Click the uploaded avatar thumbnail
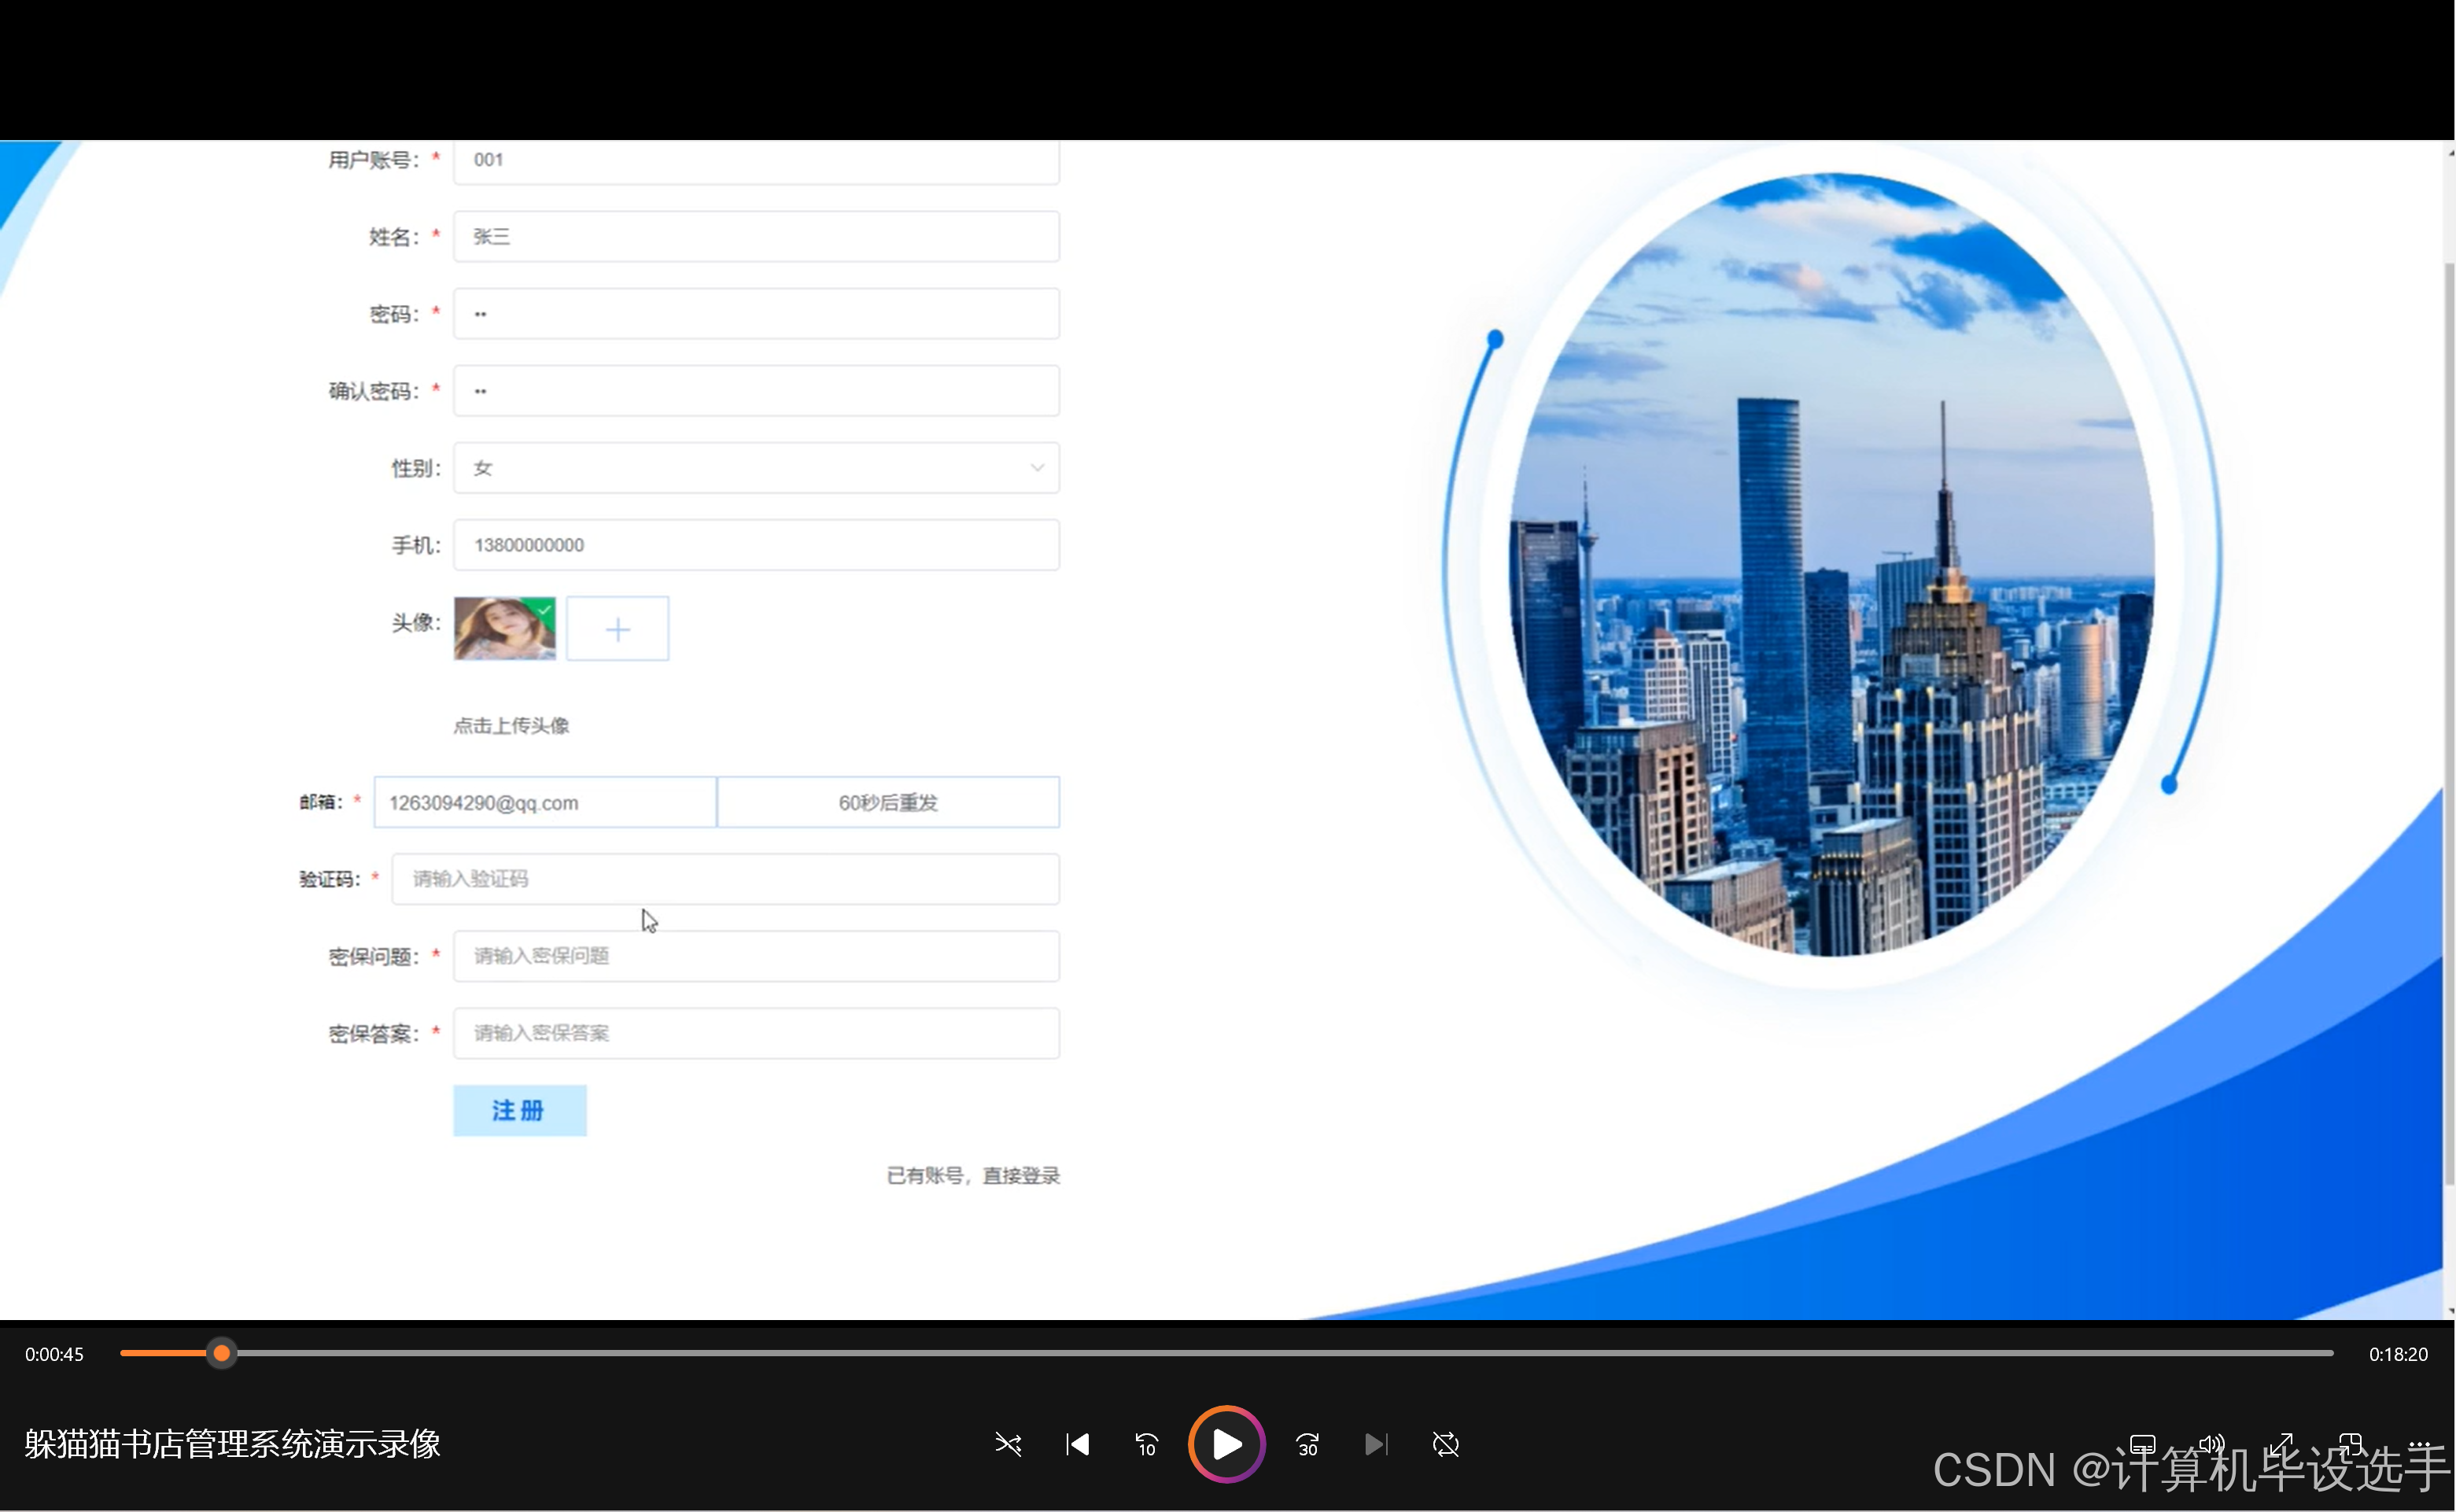 504,629
